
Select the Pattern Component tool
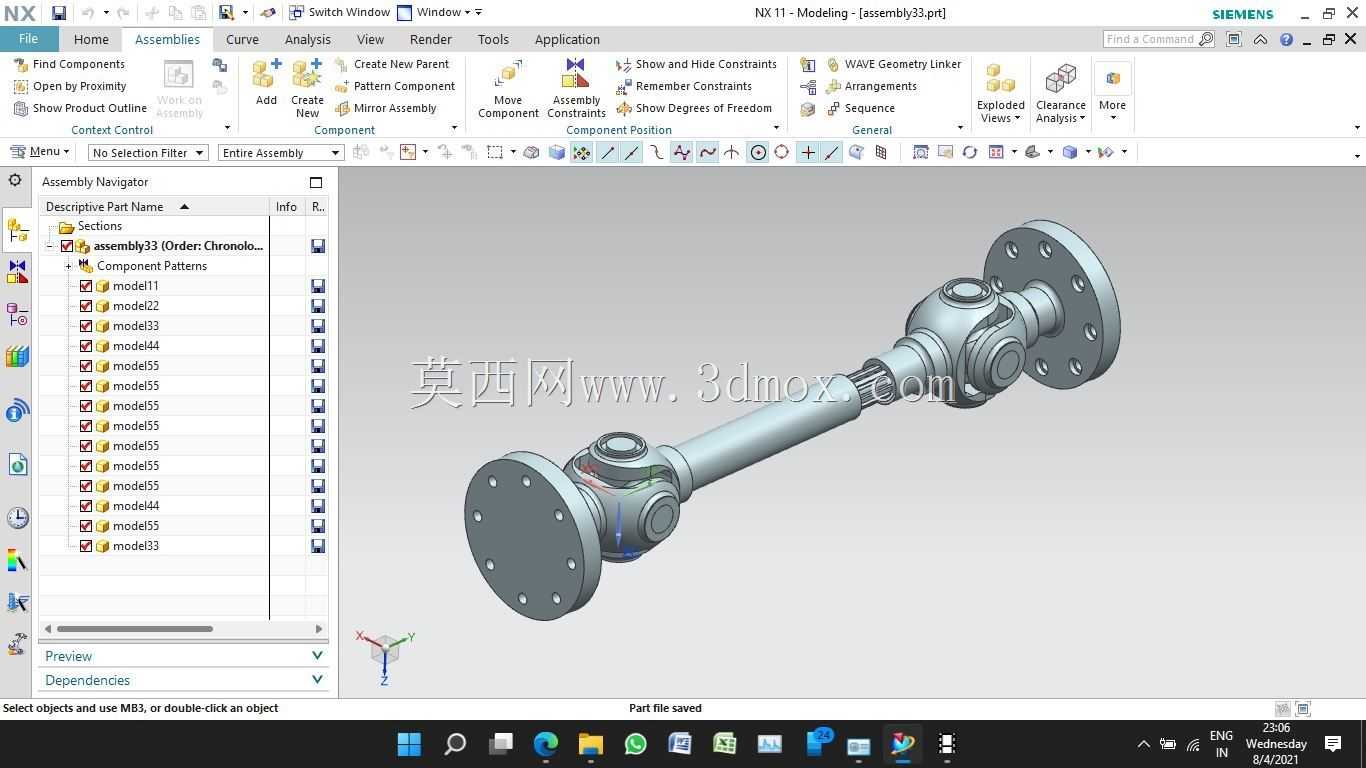pyautogui.click(x=394, y=86)
